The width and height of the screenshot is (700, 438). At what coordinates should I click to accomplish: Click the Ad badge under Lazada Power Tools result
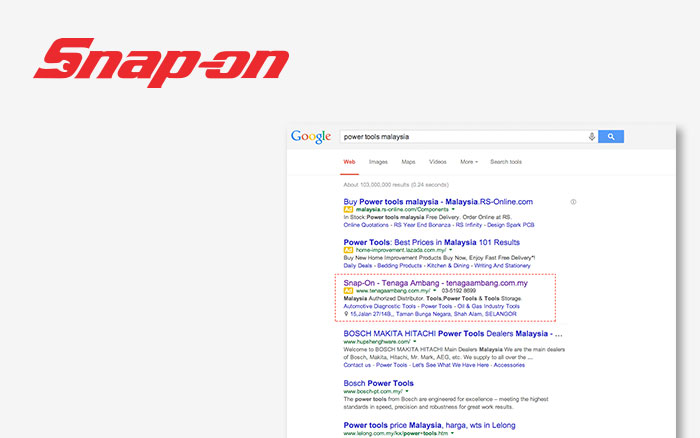click(348, 249)
